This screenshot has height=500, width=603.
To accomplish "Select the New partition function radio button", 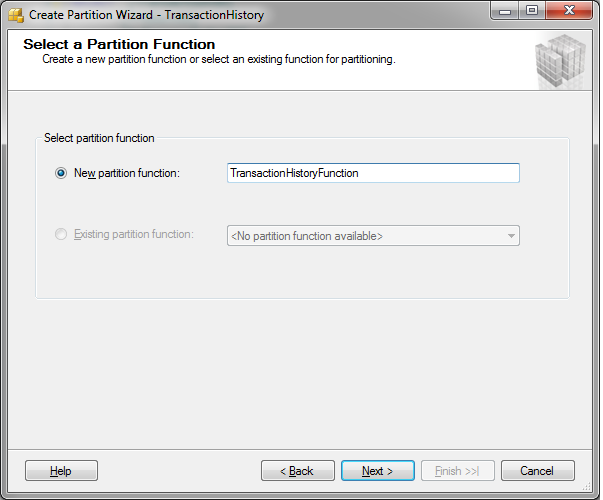I will click(61, 173).
